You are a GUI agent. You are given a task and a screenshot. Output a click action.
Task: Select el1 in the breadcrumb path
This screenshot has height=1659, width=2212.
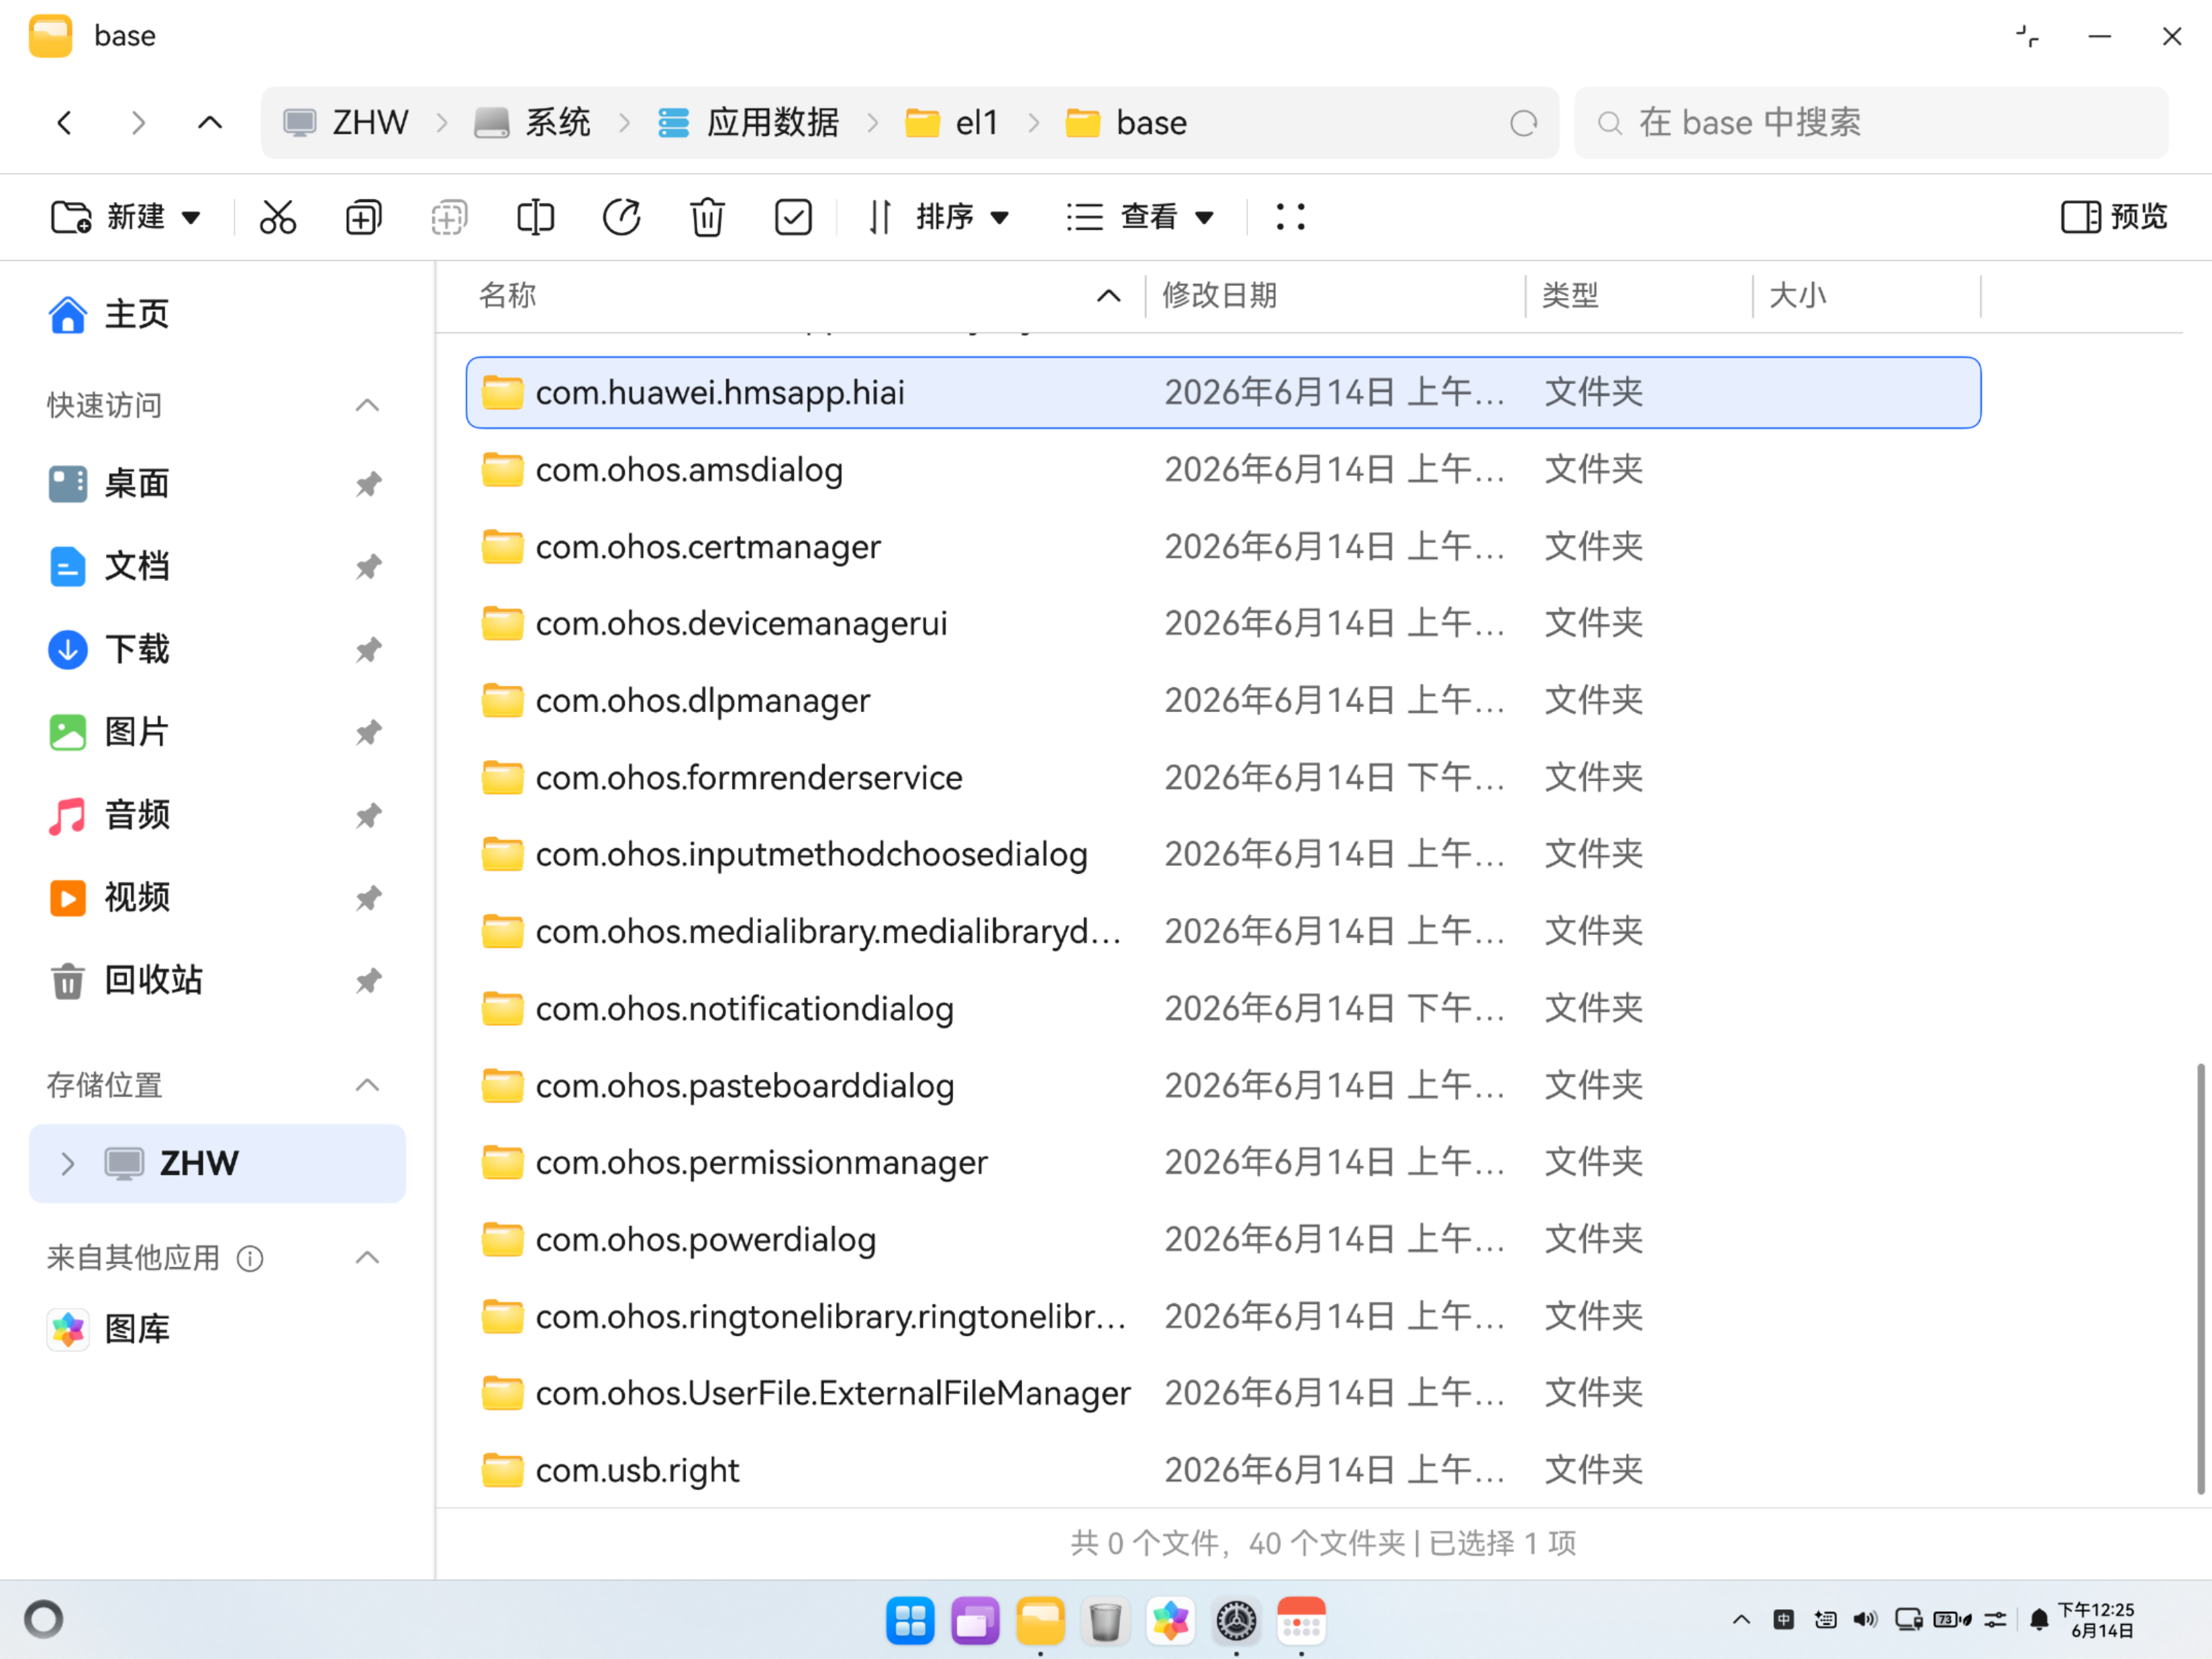click(x=951, y=123)
